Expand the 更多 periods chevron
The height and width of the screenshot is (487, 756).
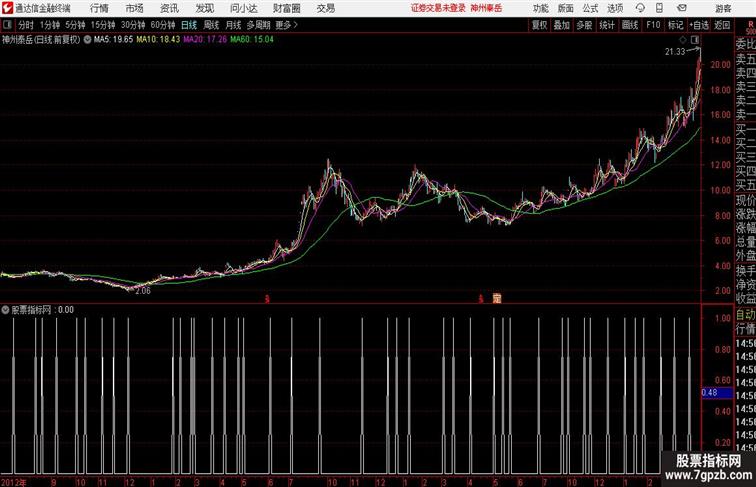pos(296,25)
